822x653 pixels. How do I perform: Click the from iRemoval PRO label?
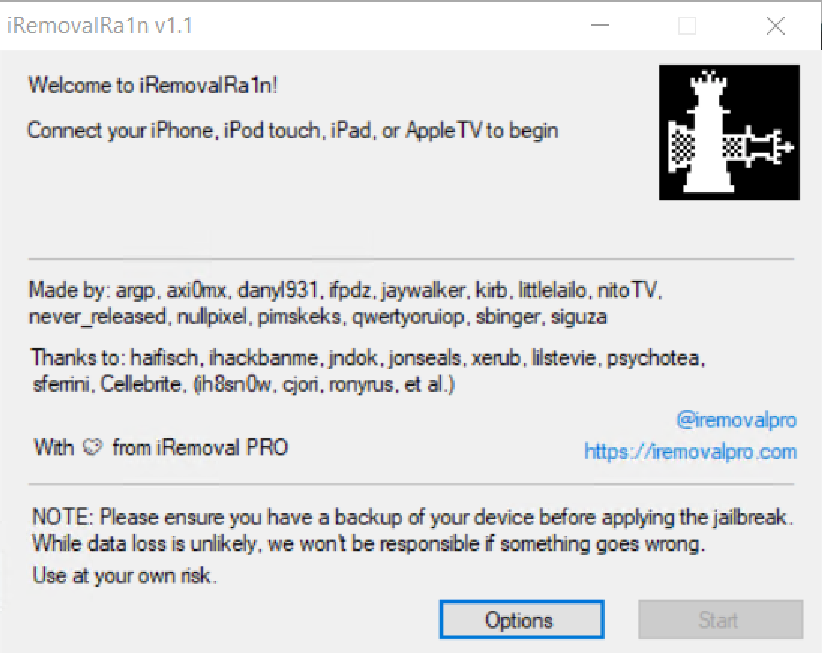(200, 447)
